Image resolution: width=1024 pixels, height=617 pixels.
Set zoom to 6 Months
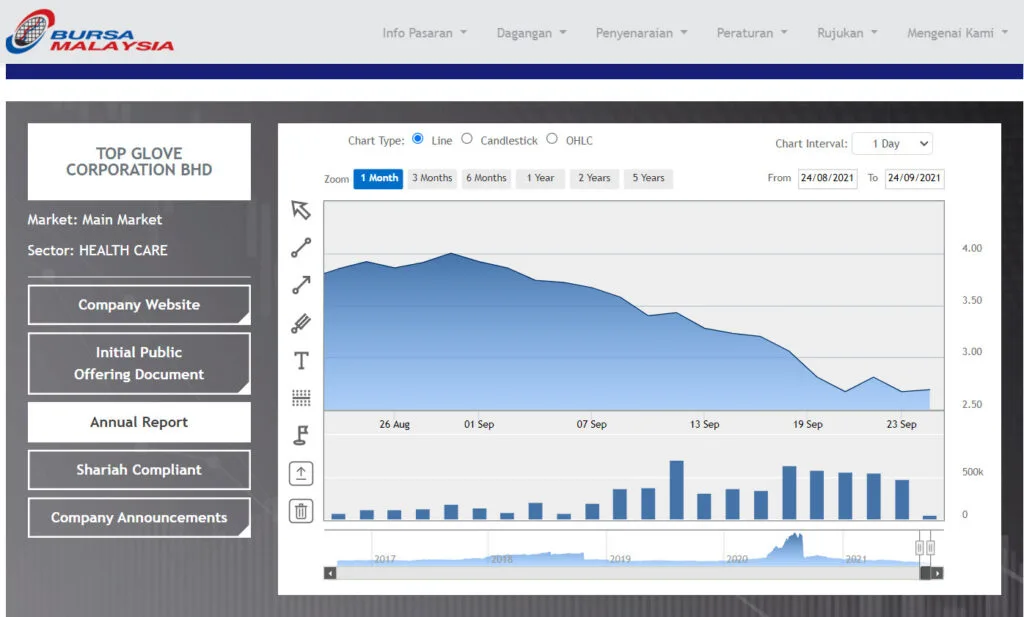tap(486, 179)
